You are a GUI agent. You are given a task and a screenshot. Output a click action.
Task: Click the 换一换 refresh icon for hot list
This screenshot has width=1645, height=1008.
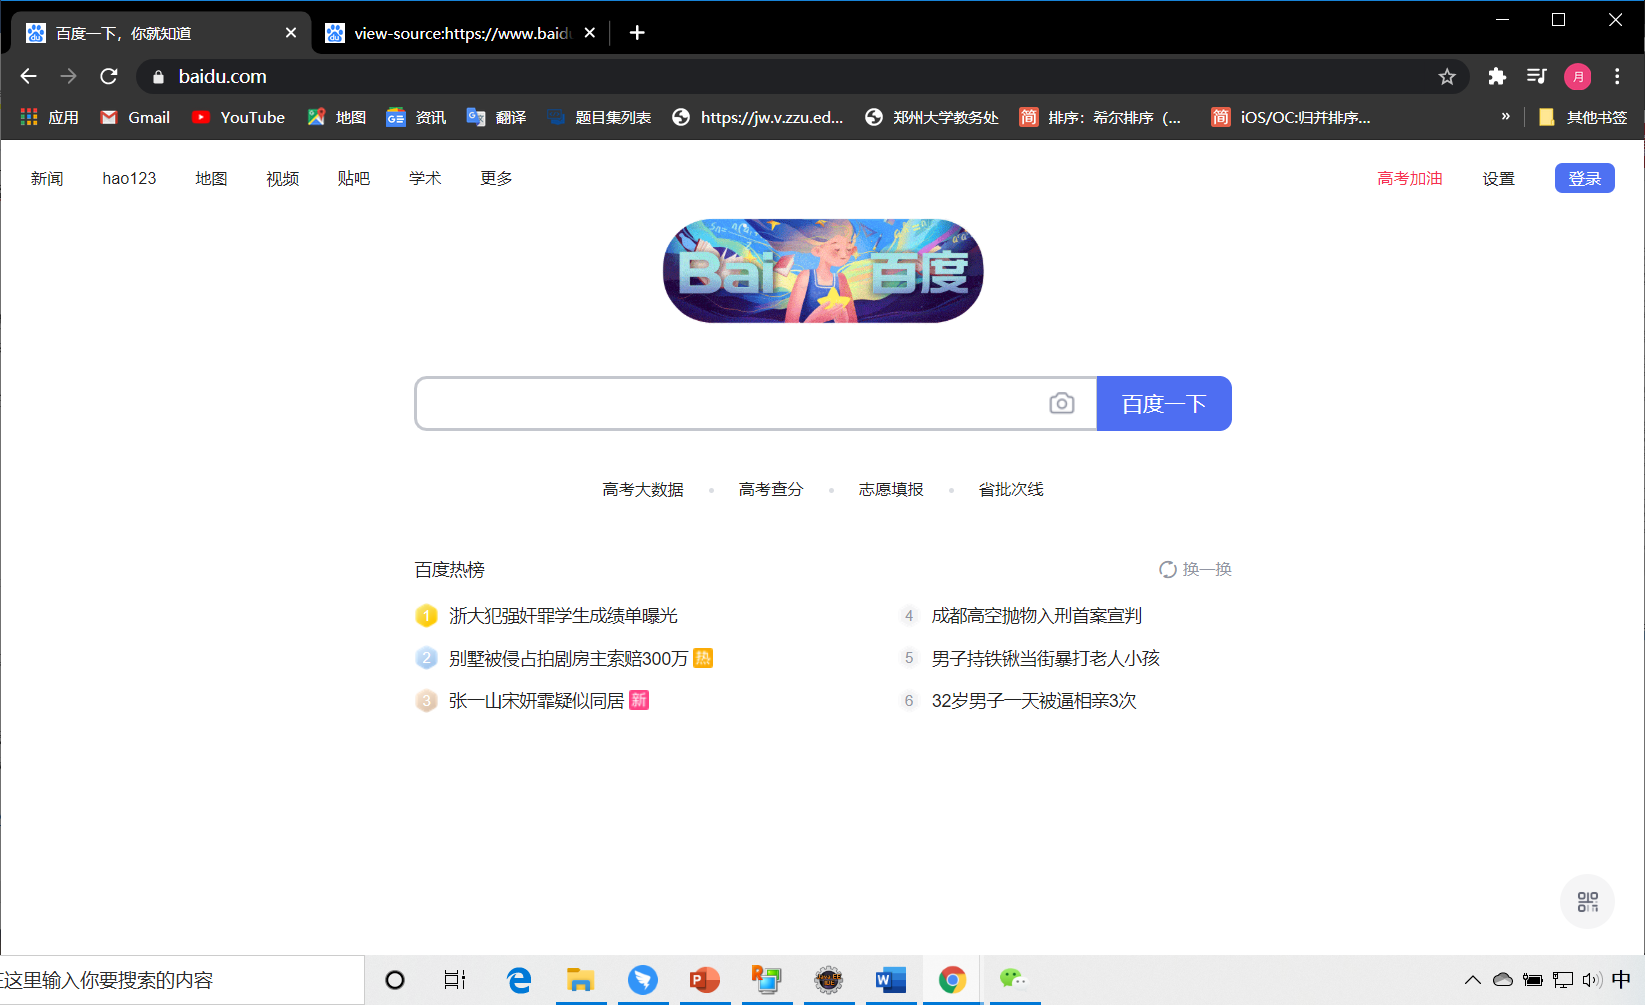point(1167,568)
